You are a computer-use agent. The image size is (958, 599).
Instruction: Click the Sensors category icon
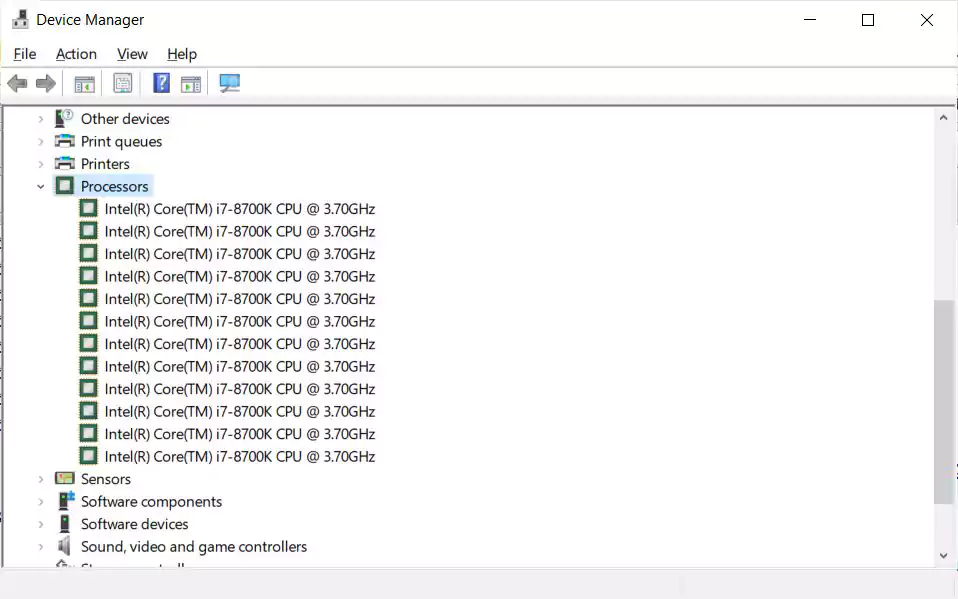(64, 478)
